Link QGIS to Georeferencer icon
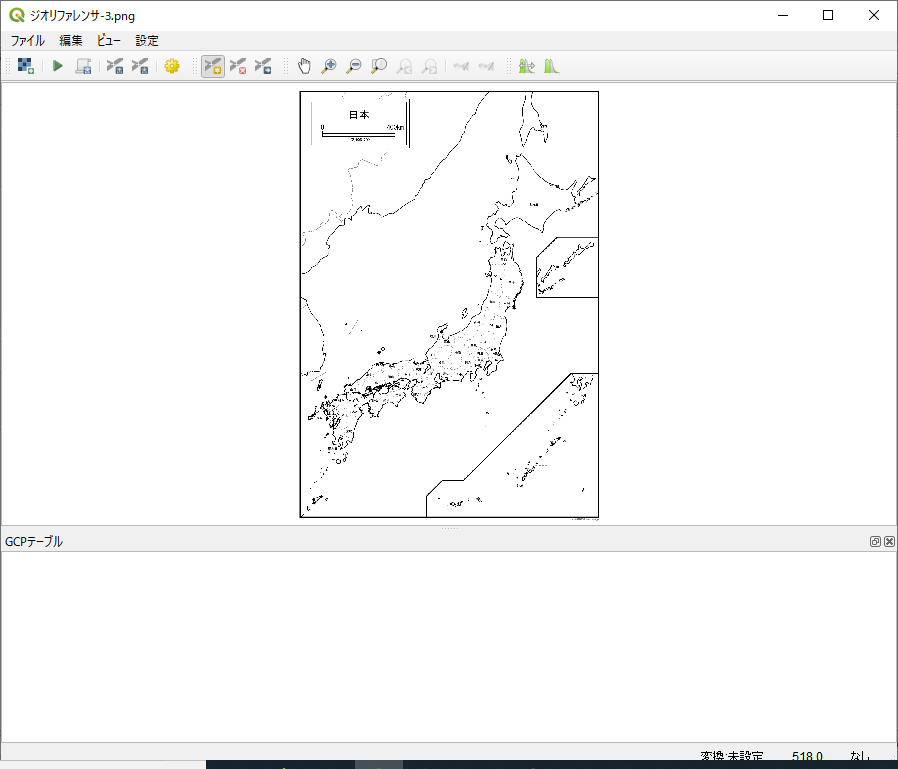Image resolution: width=898 pixels, height=769 pixels. coord(486,66)
